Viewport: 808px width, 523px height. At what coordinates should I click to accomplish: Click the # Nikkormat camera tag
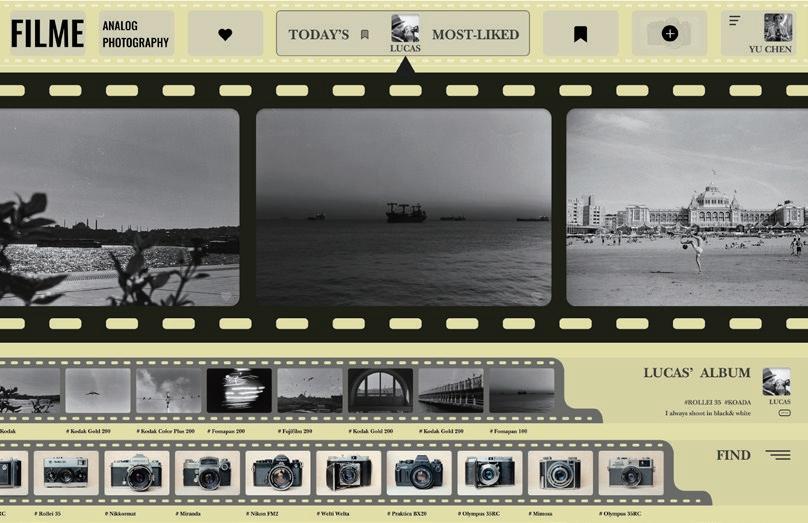(120, 514)
